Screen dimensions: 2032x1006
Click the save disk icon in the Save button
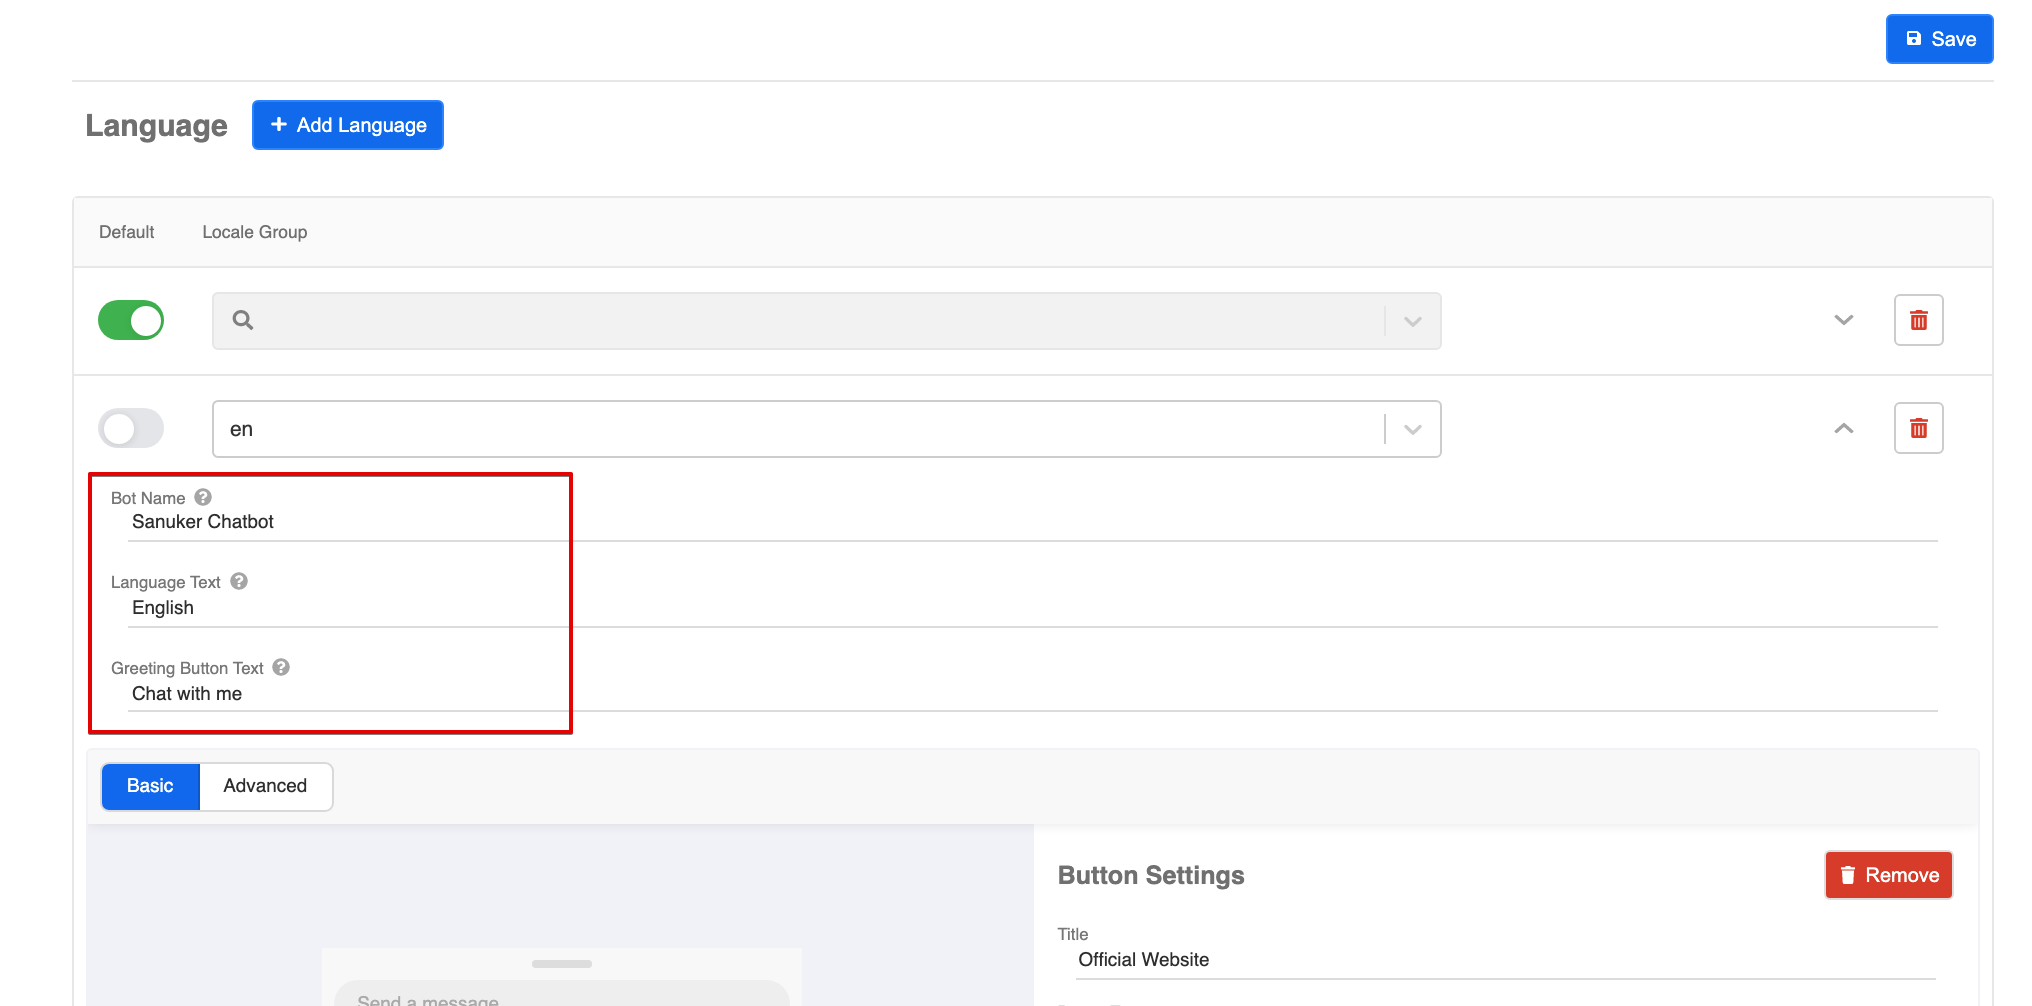[1913, 38]
